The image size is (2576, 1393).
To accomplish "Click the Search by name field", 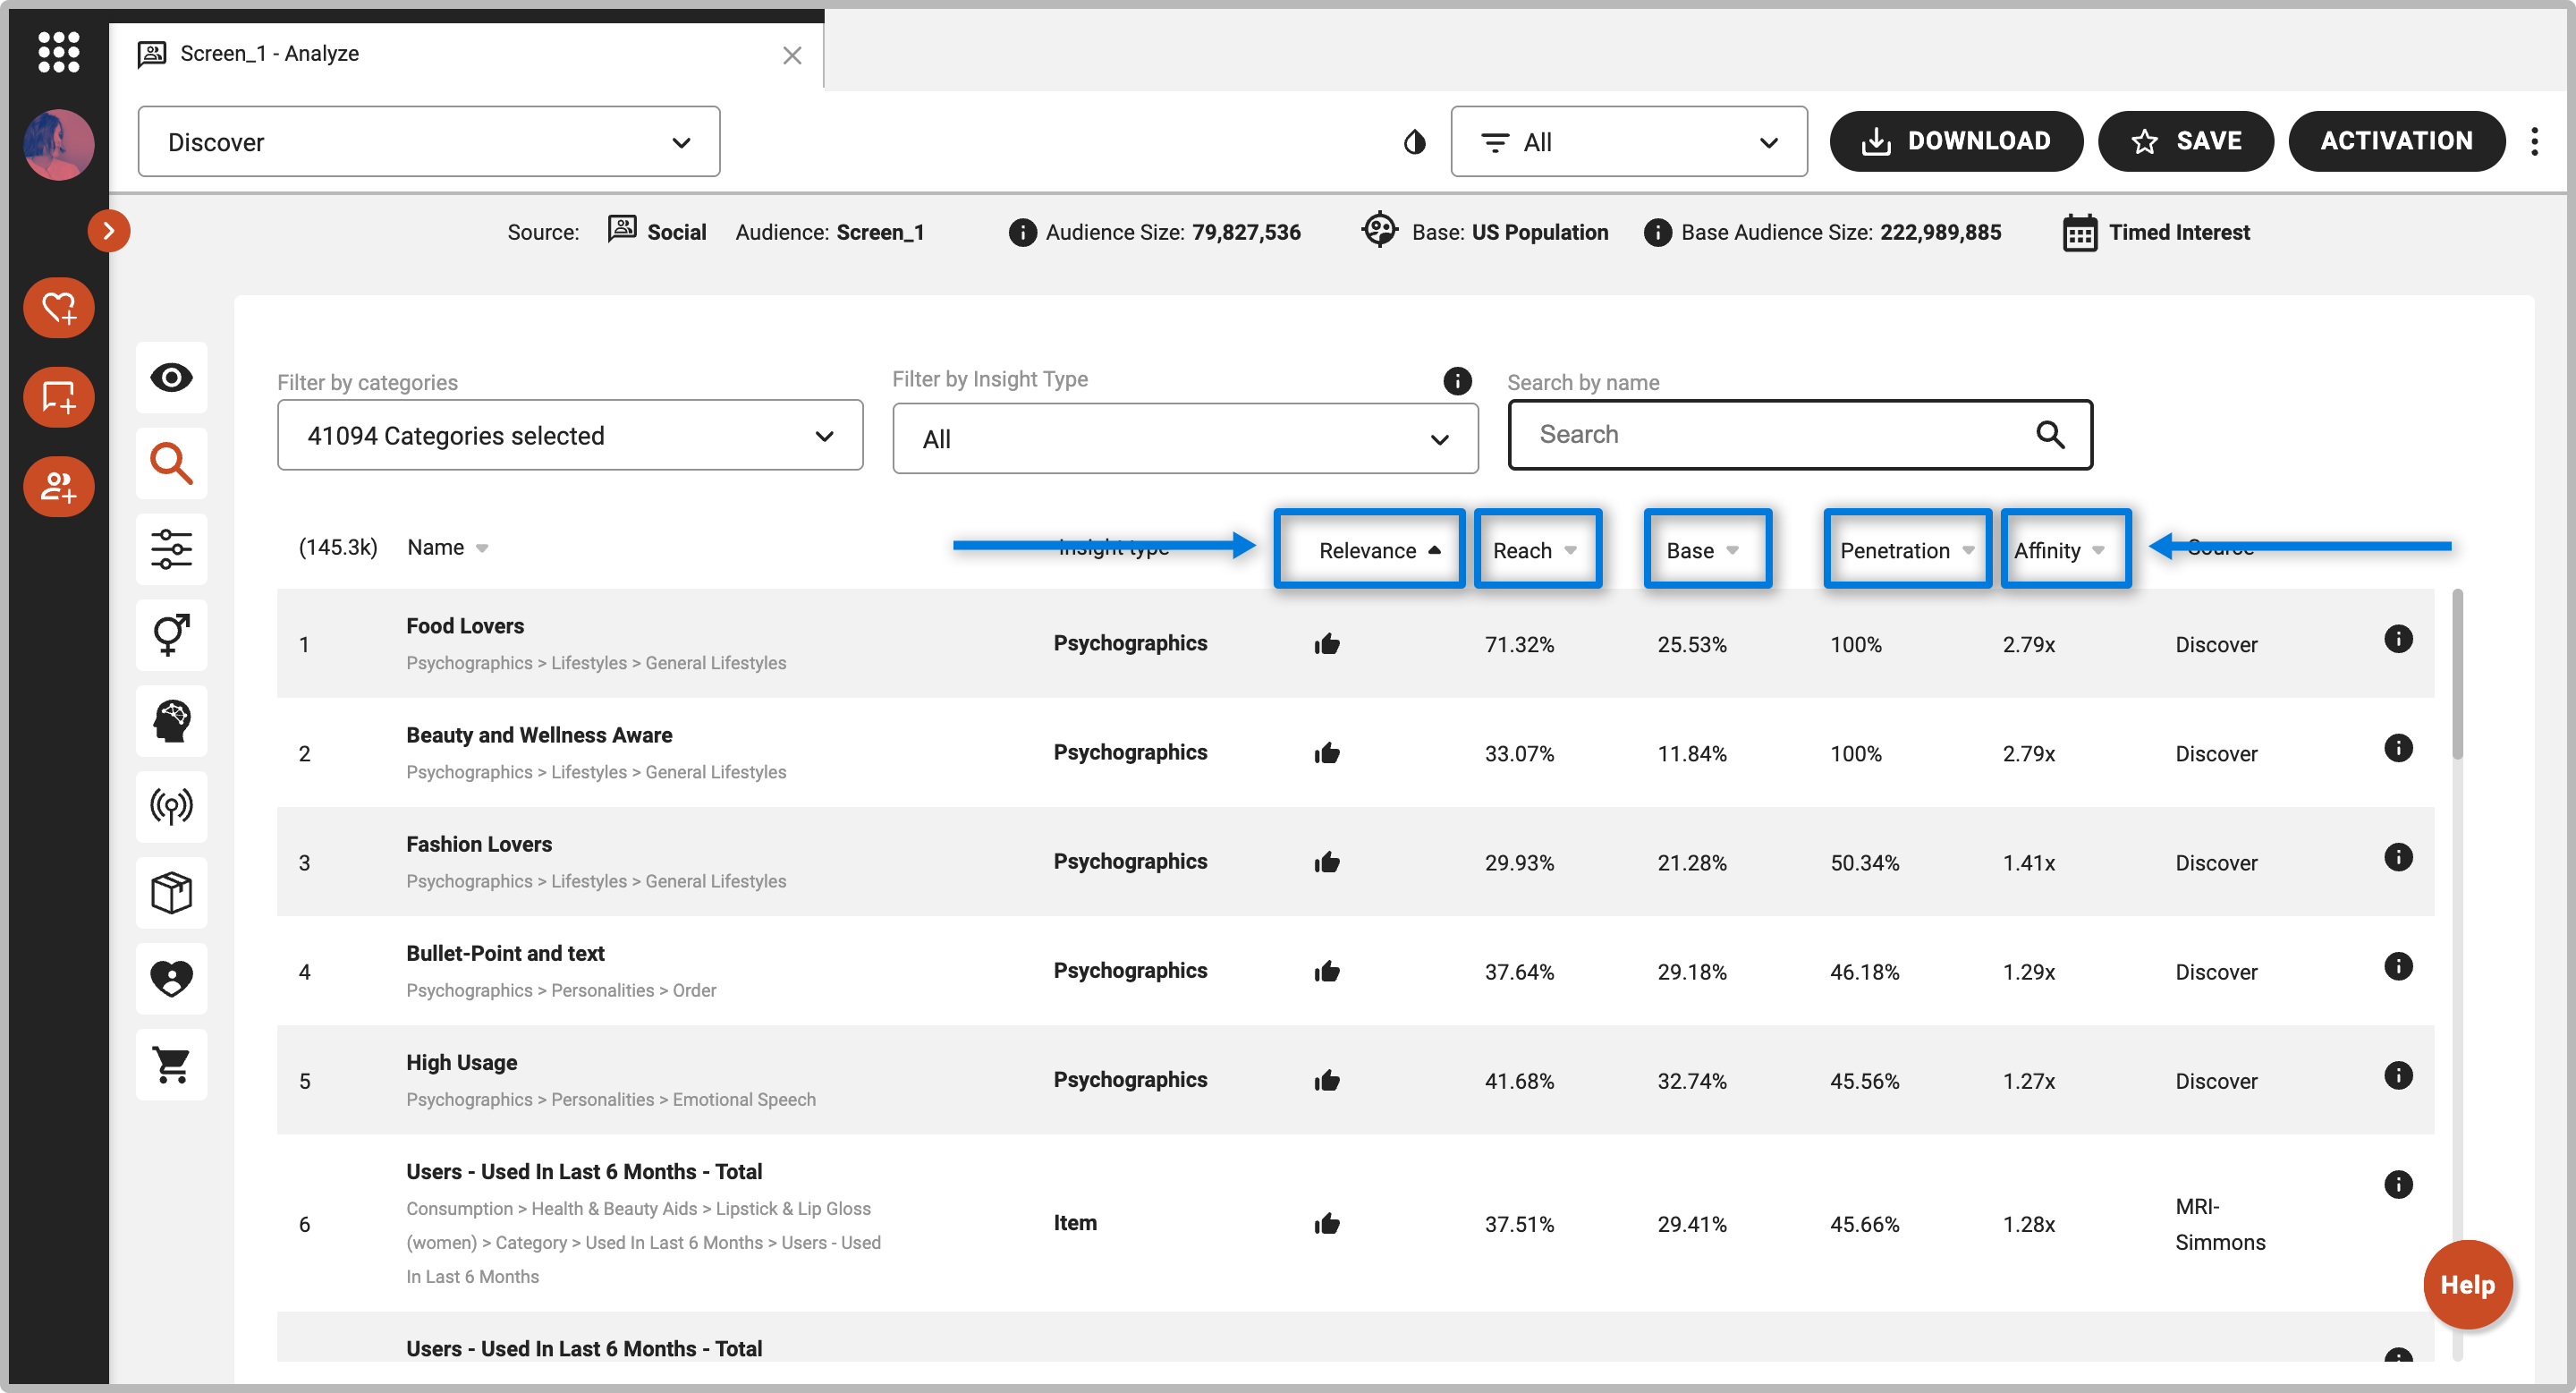I will [1780, 435].
